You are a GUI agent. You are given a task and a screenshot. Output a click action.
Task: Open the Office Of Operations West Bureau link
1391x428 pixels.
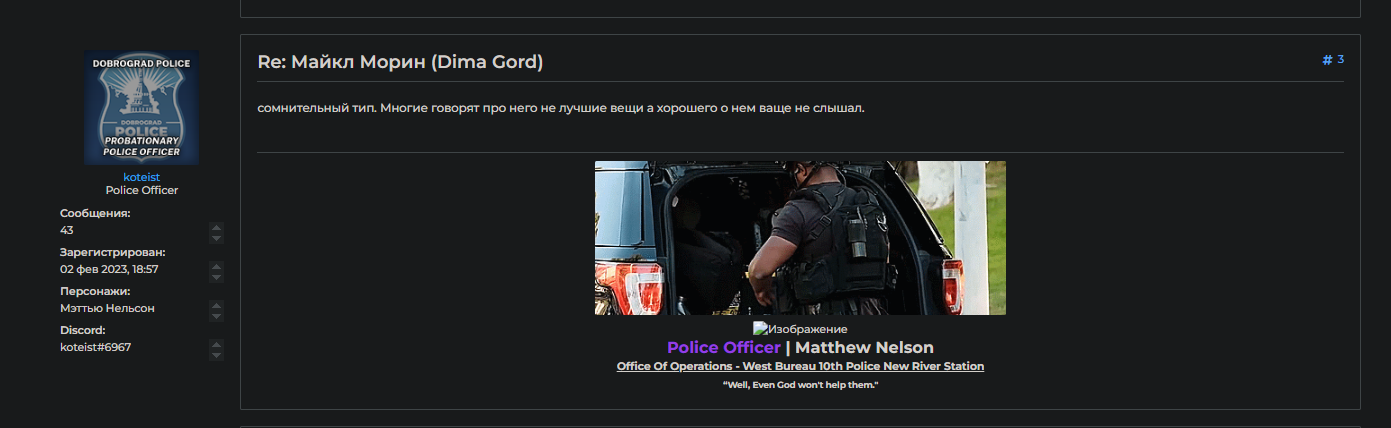[800, 366]
